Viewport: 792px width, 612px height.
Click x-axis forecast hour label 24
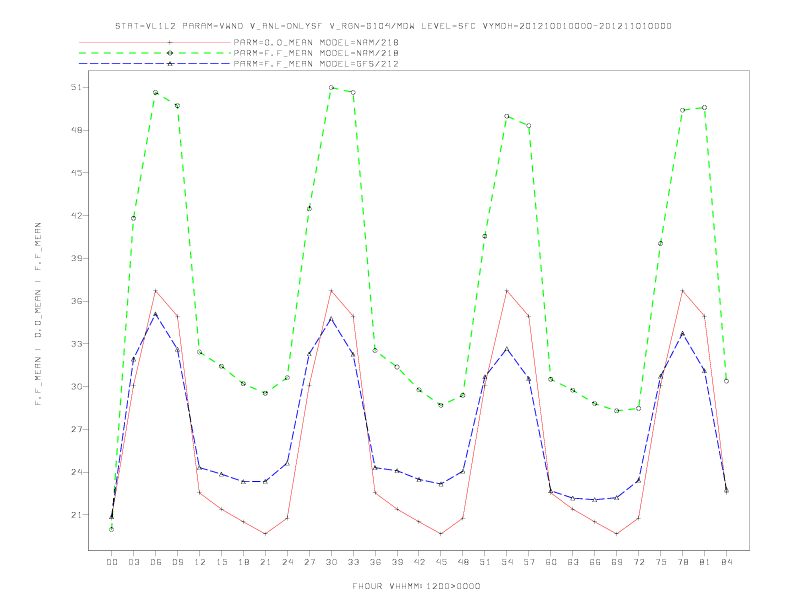[287, 562]
